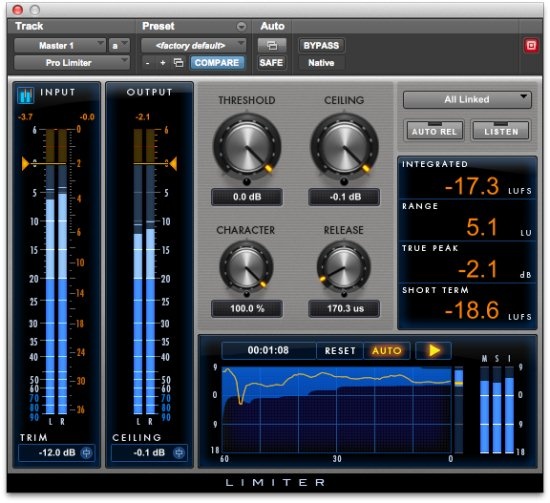This screenshot has width=550, height=503.
Task: Toggle the LISTEN button
Action: (x=501, y=131)
